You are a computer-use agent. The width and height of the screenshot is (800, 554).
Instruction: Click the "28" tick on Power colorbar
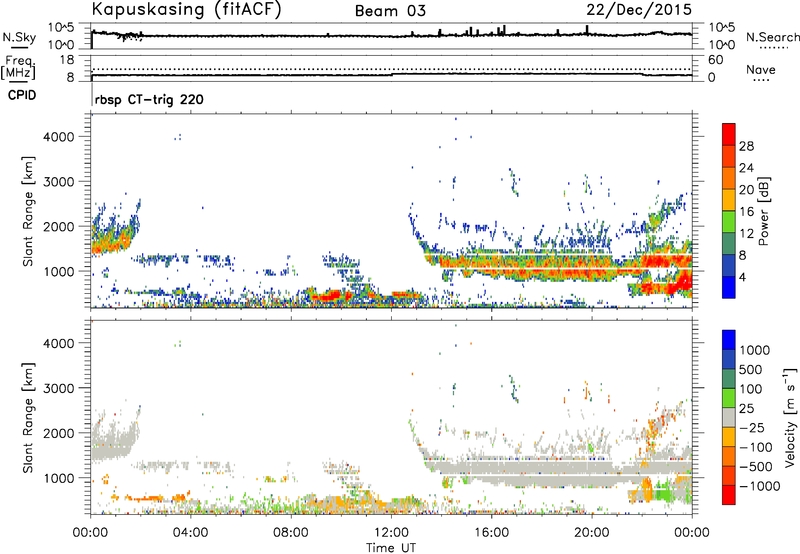point(746,146)
